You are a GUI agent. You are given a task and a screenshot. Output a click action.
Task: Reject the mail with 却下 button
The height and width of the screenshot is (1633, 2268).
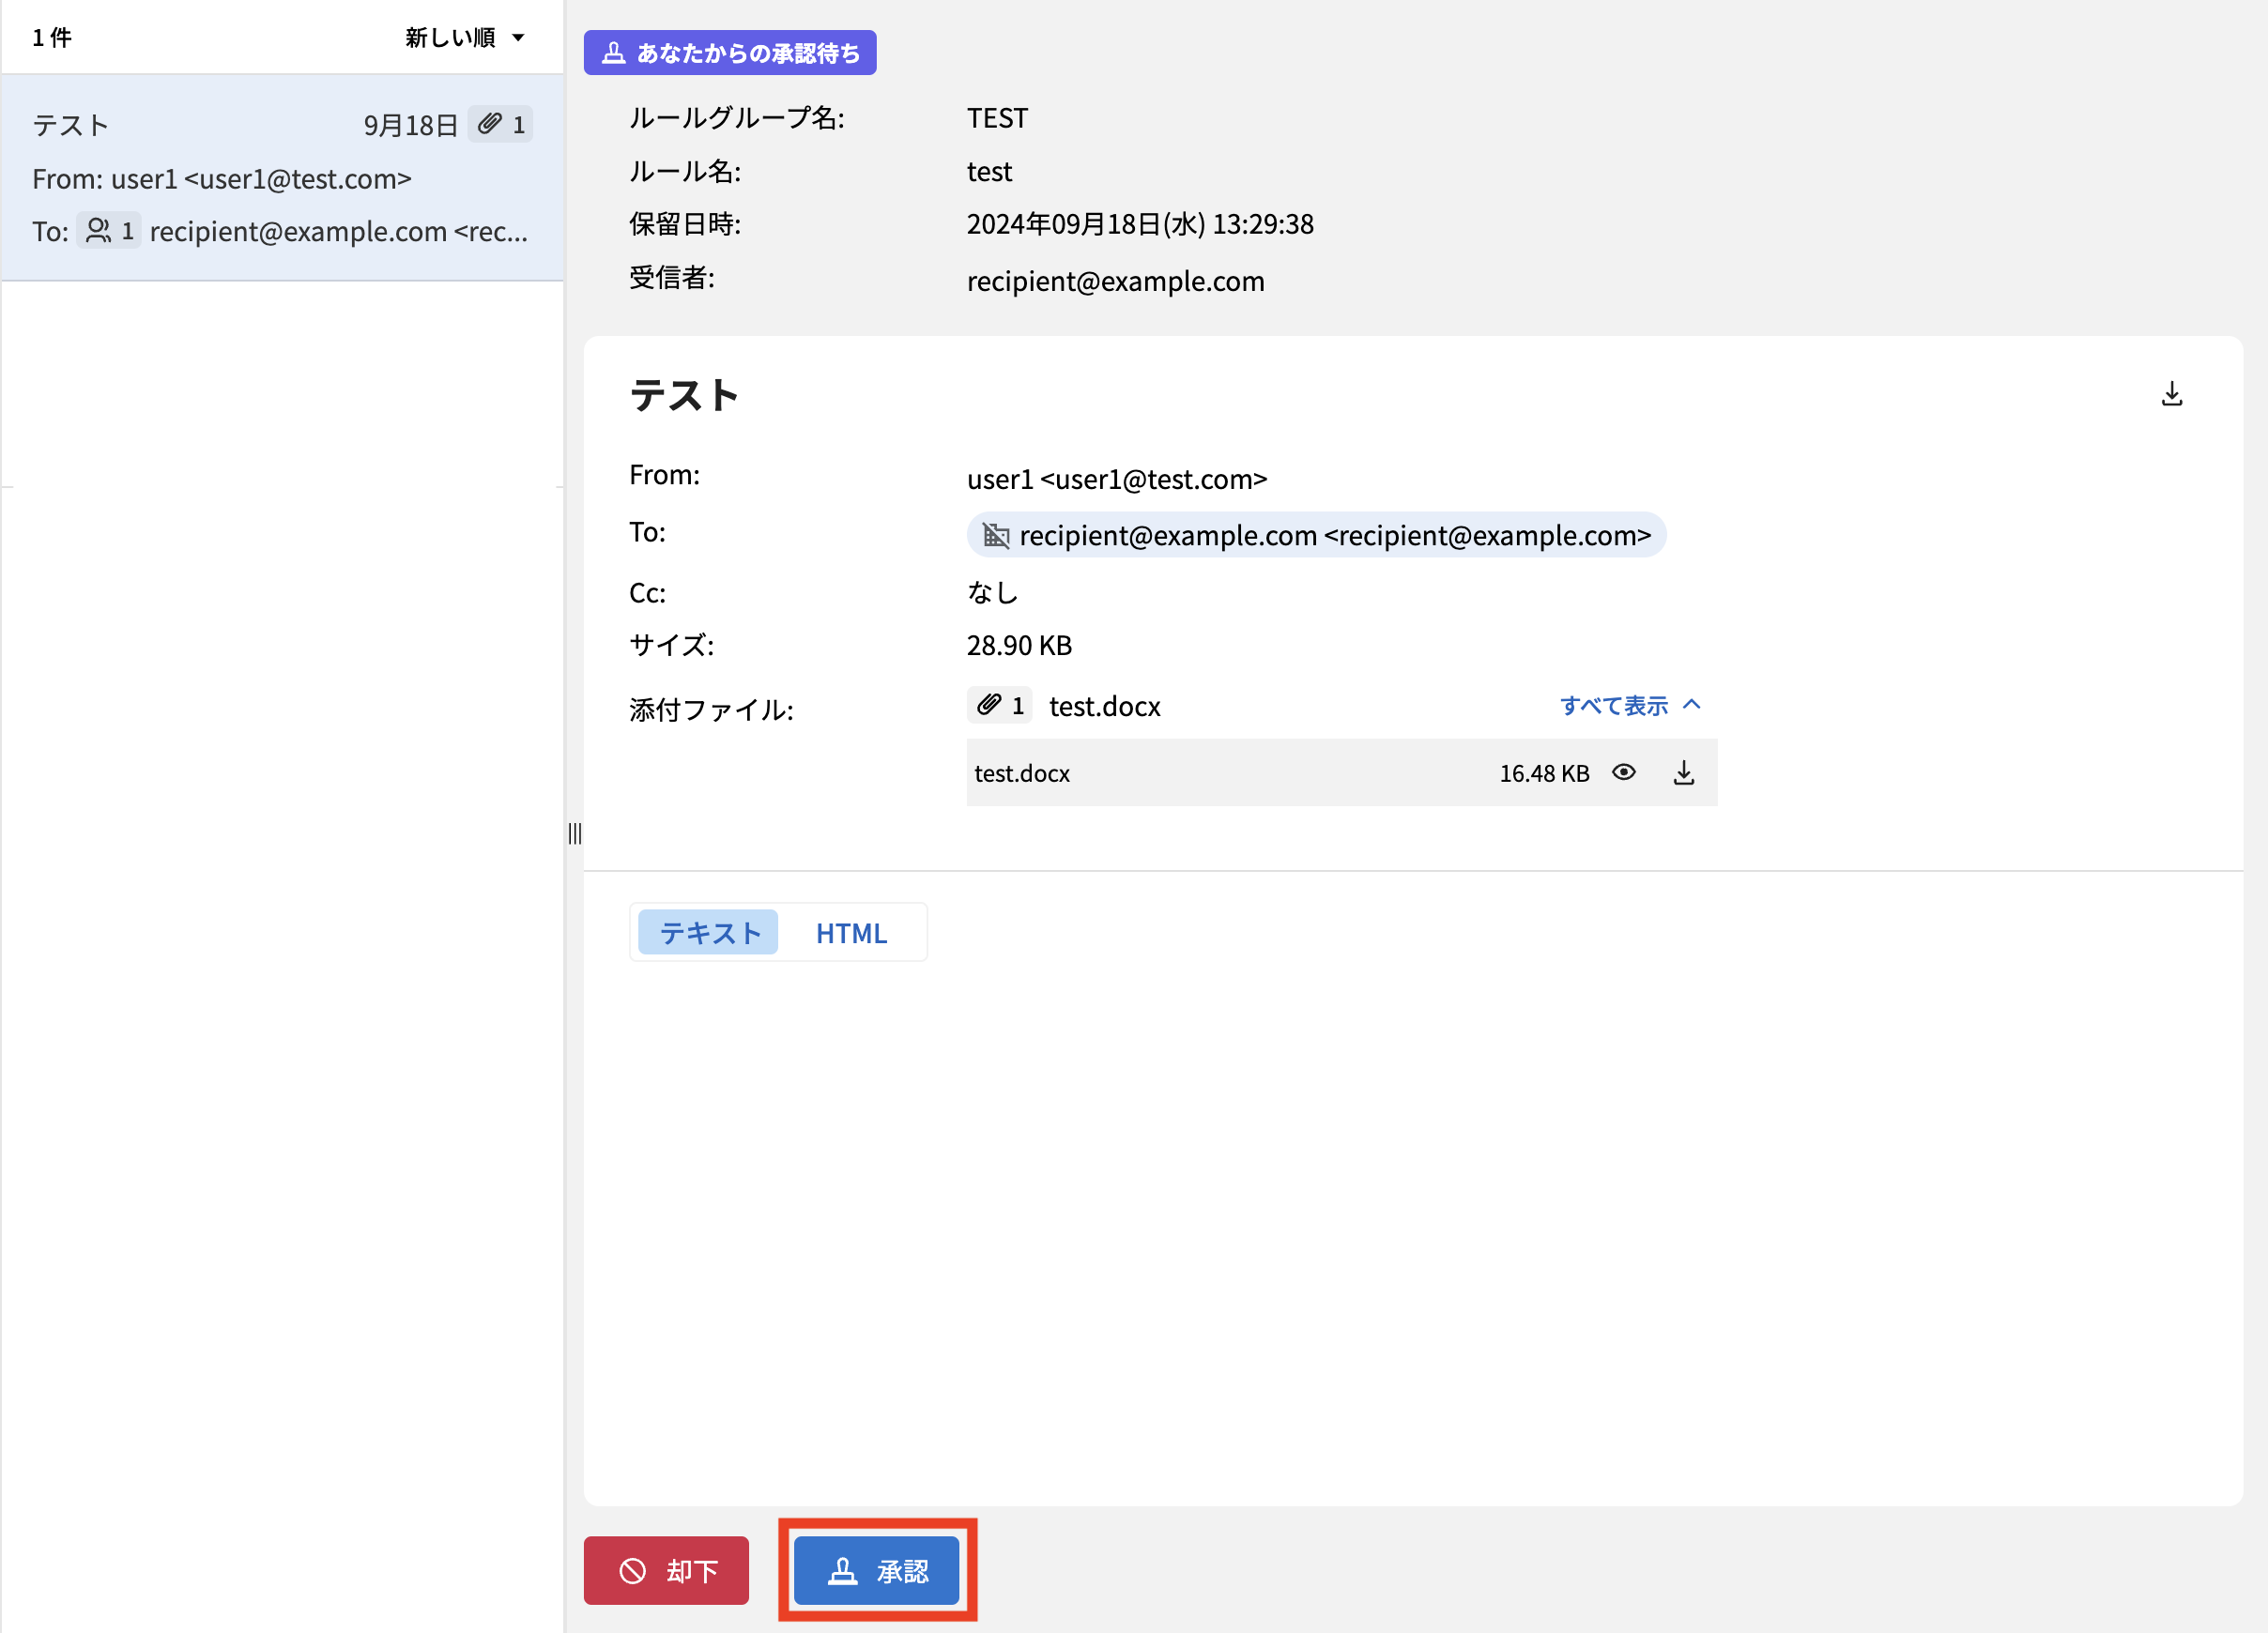[666, 1570]
